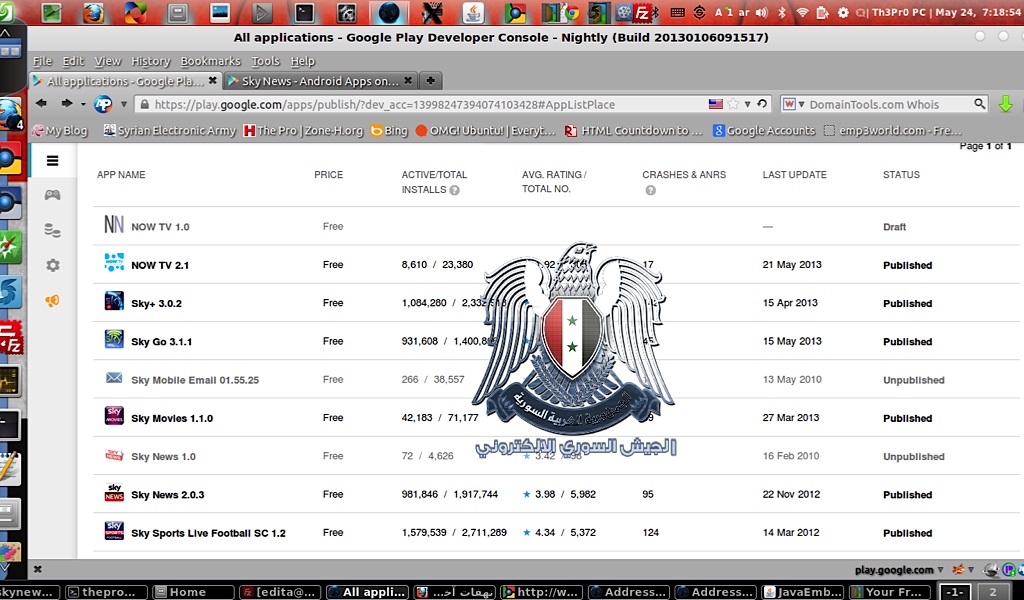This screenshot has height=600, width=1024.
Task: Click the Sky Go 3.1.1 app icon
Action: click(114, 339)
